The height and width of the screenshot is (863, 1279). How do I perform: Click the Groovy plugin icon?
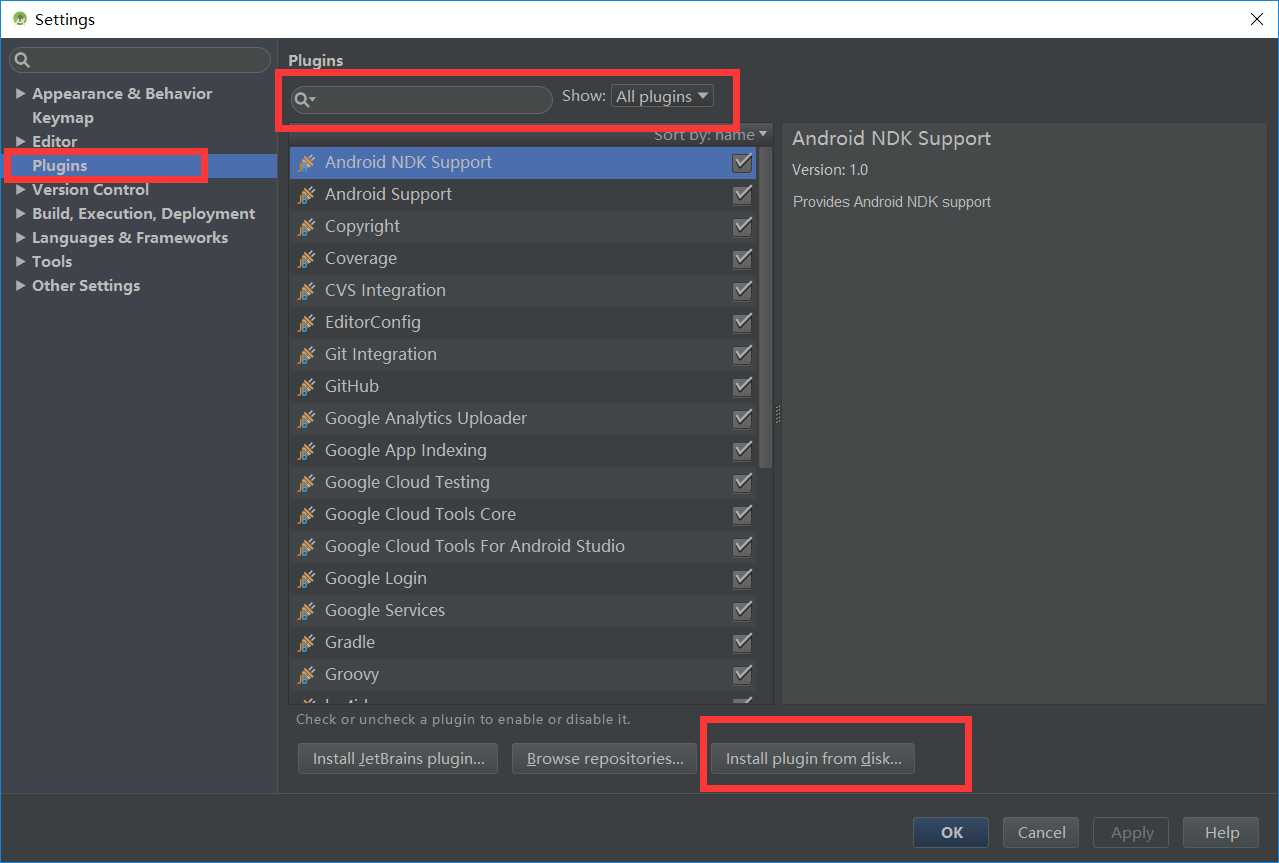point(307,675)
